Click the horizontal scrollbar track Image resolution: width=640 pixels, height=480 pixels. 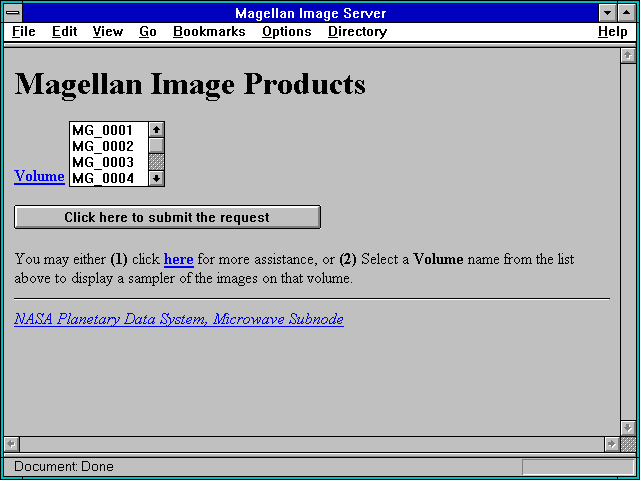point(312,444)
